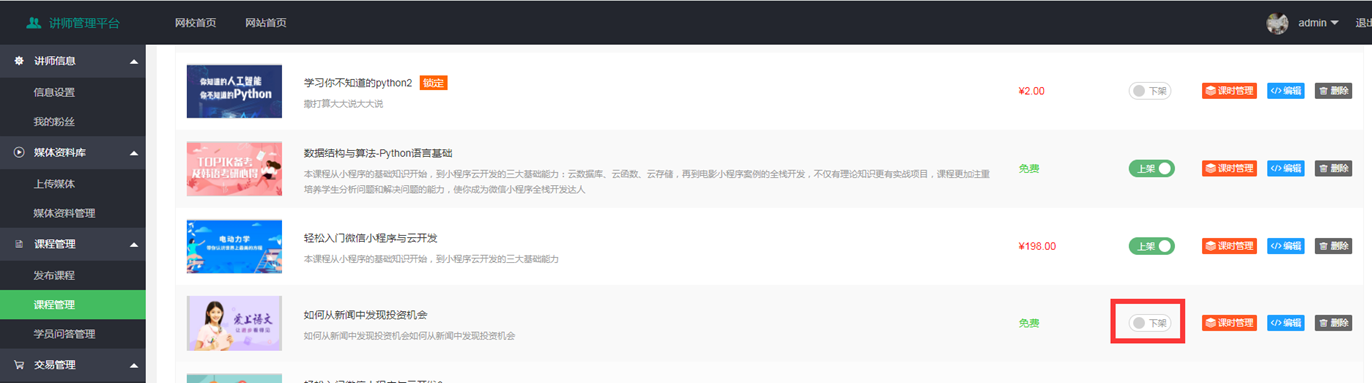Open thumbnail of 如何从新闻中发现投资机会
Screen dimensions: 1372x383
tap(234, 323)
